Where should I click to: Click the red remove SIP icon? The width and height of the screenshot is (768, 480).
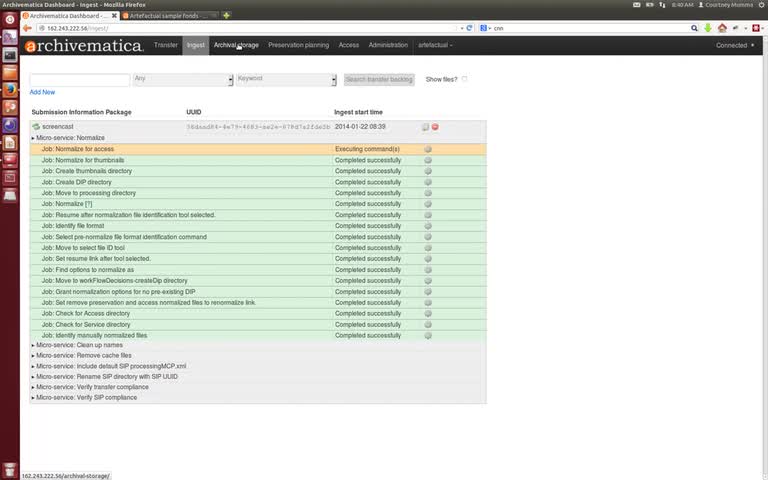click(435, 127)
